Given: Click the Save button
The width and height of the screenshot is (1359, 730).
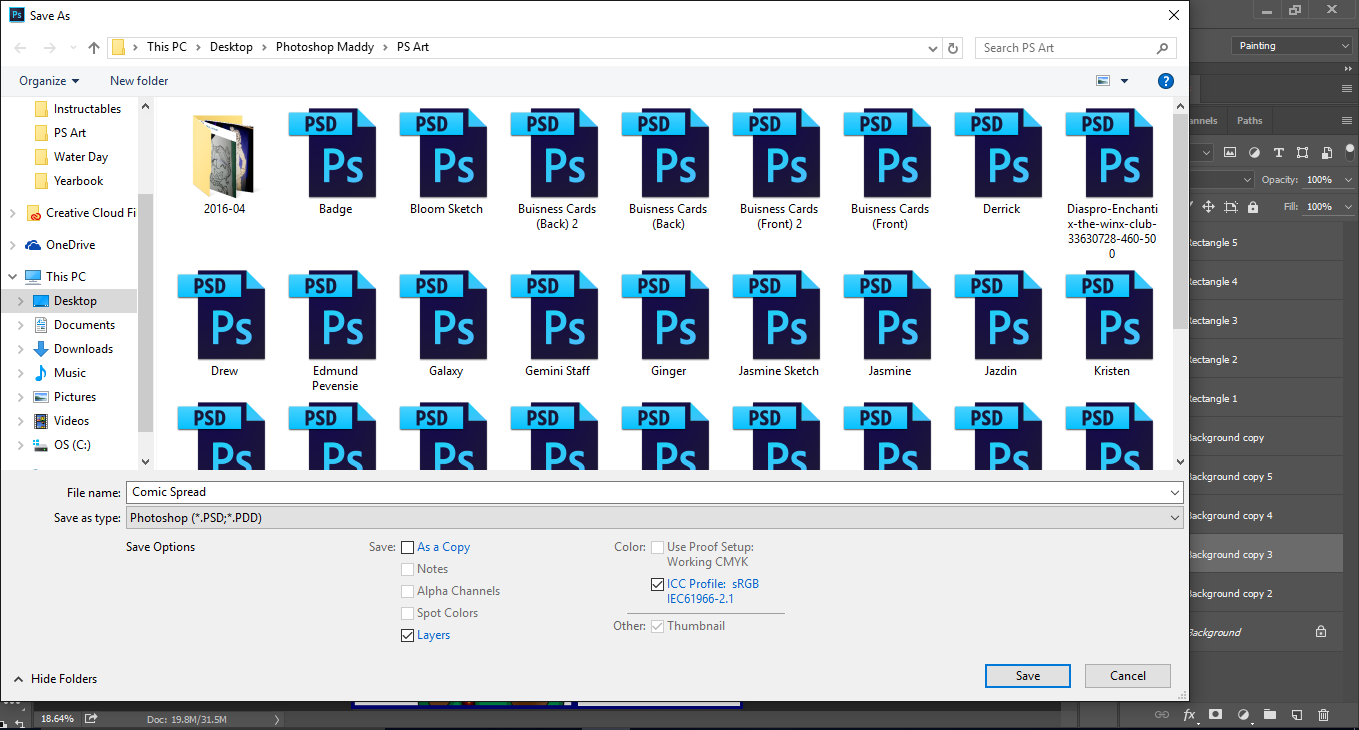Looking at the screenshot, I should tap(1028, 676).
